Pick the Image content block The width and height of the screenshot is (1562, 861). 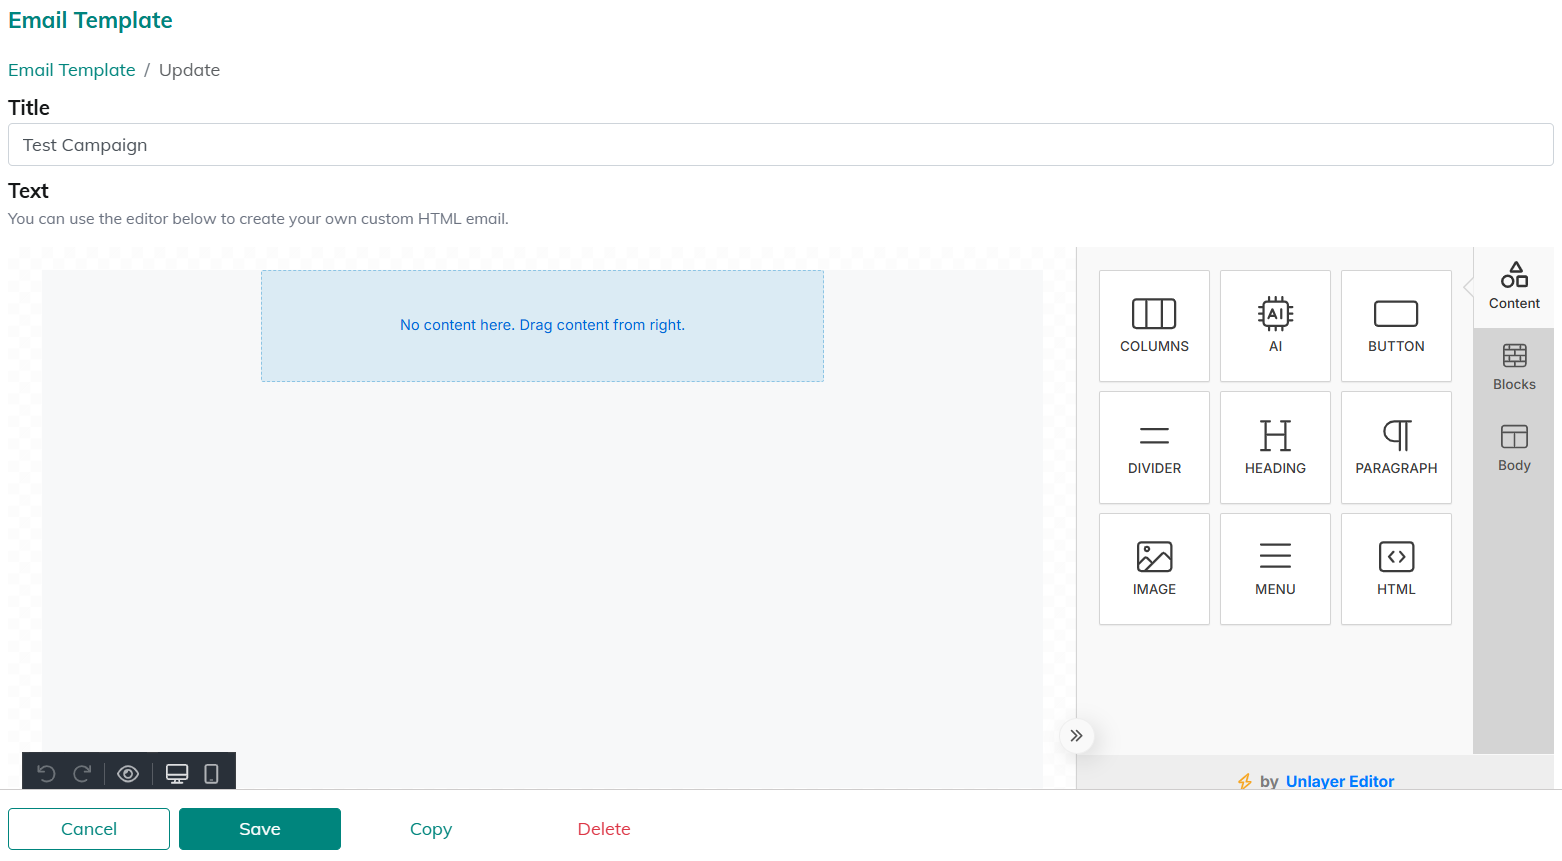point(1154,569)
